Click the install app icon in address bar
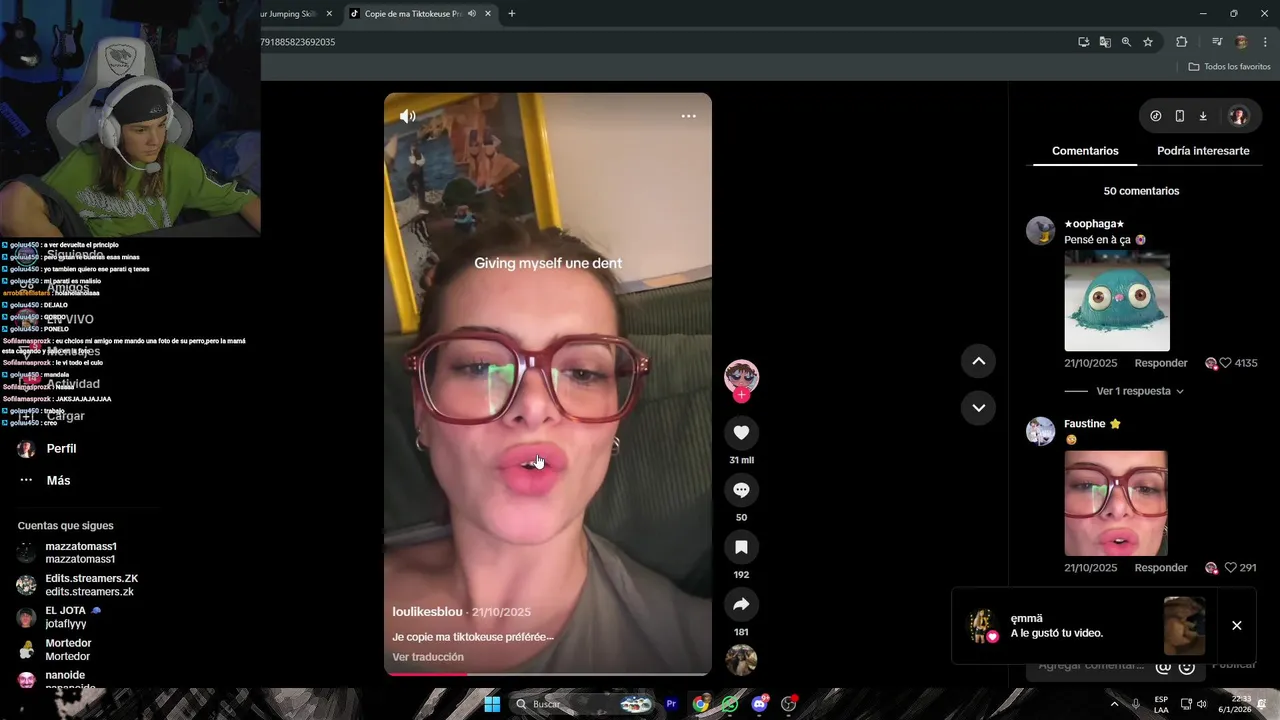The height and width of the screenshot is (720, 1280). 1084,42
